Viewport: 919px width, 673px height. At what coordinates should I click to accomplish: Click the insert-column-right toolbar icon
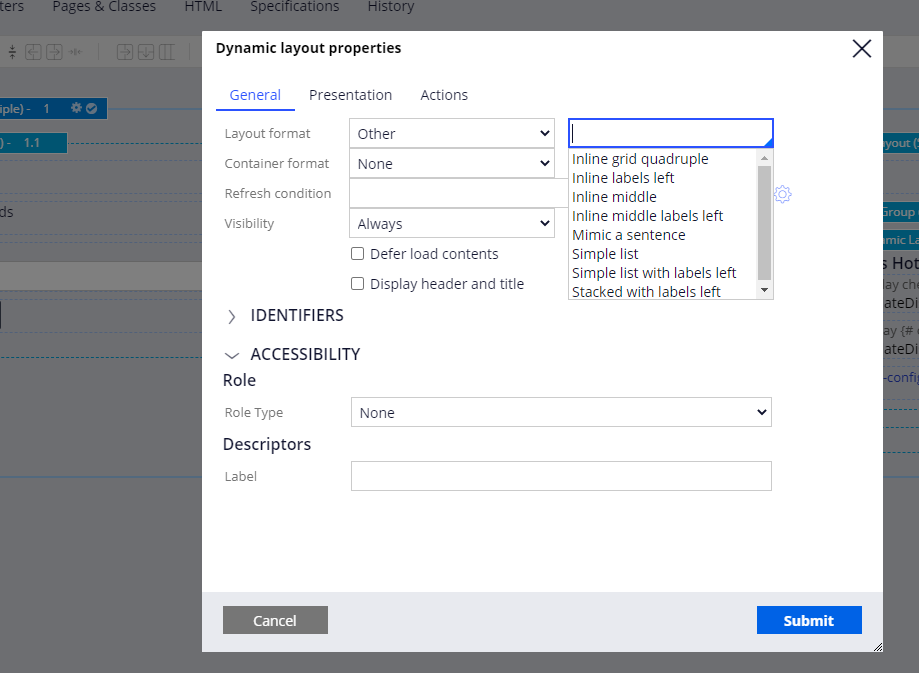[53, 53]
